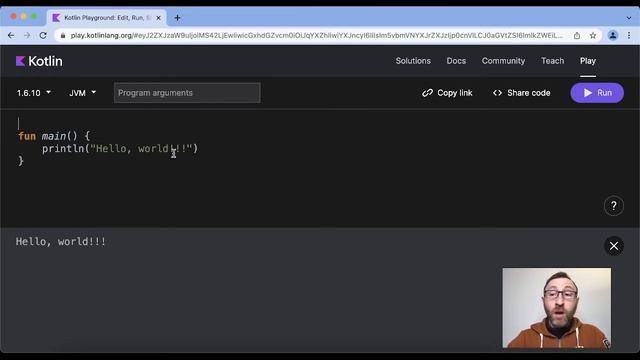The width and height of the screenshot is (640, 360).
Task: Open the Teach section
Action: (552, 61)
